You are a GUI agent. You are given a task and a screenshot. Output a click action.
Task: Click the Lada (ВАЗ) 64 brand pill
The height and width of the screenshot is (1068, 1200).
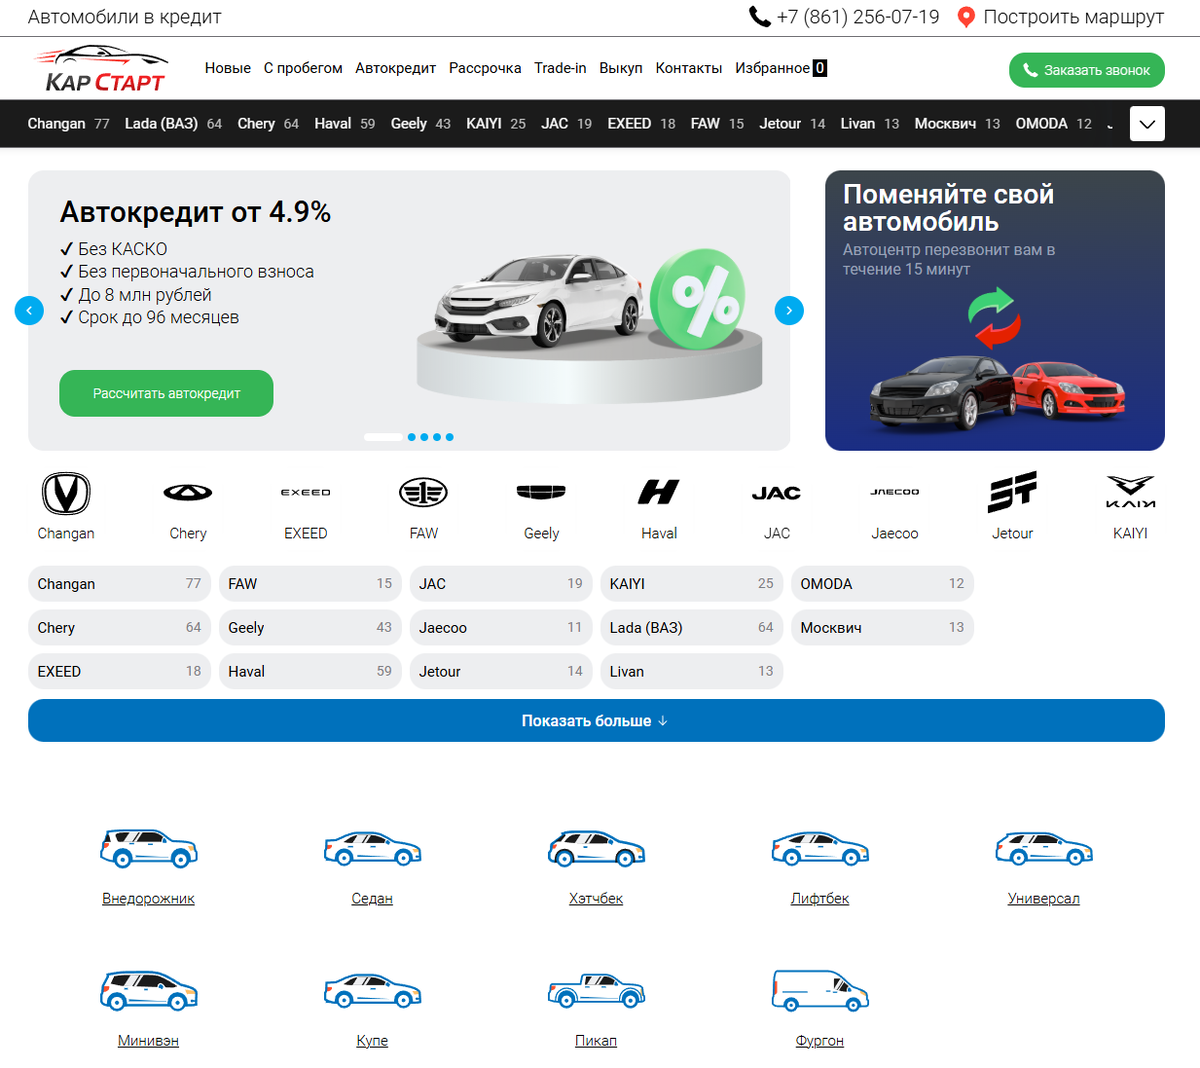692,628
